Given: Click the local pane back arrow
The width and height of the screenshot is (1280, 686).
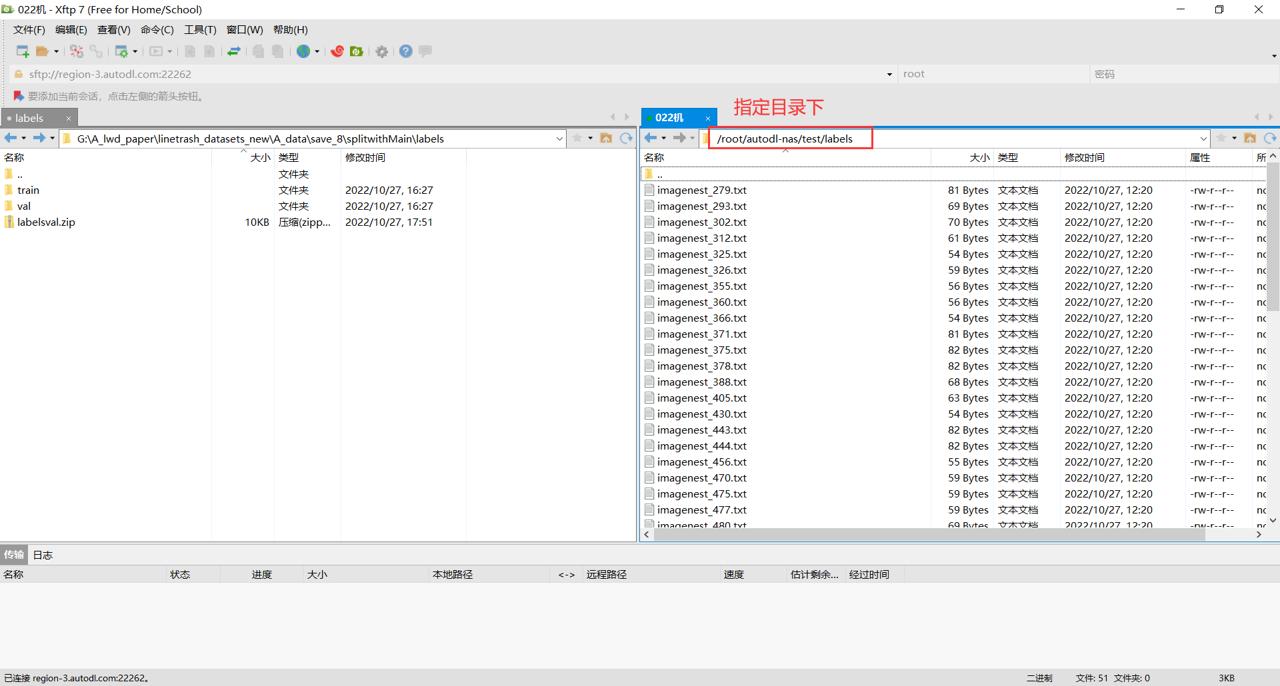Looking at the screenshot, I should point(11,138).
